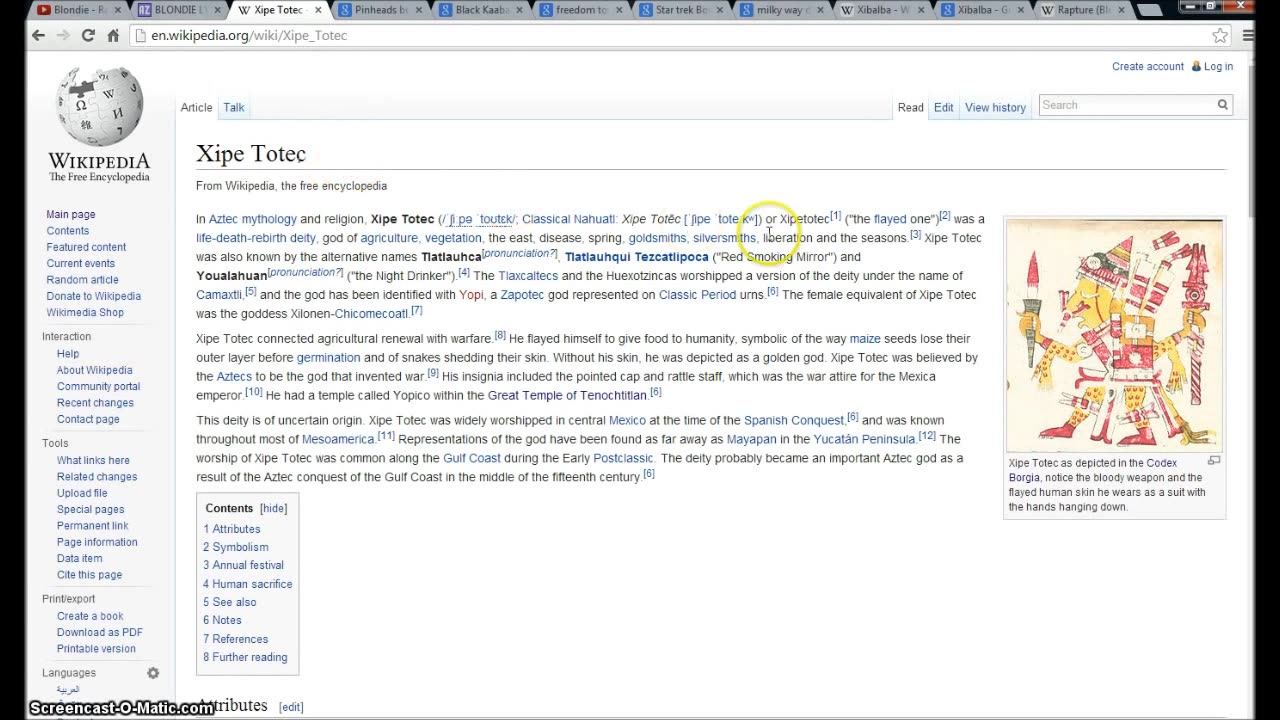Enlarge the Codex Borgia image icon
Image resolution: width=1280 pixels, height=720 pixels.
point(1214,461)
